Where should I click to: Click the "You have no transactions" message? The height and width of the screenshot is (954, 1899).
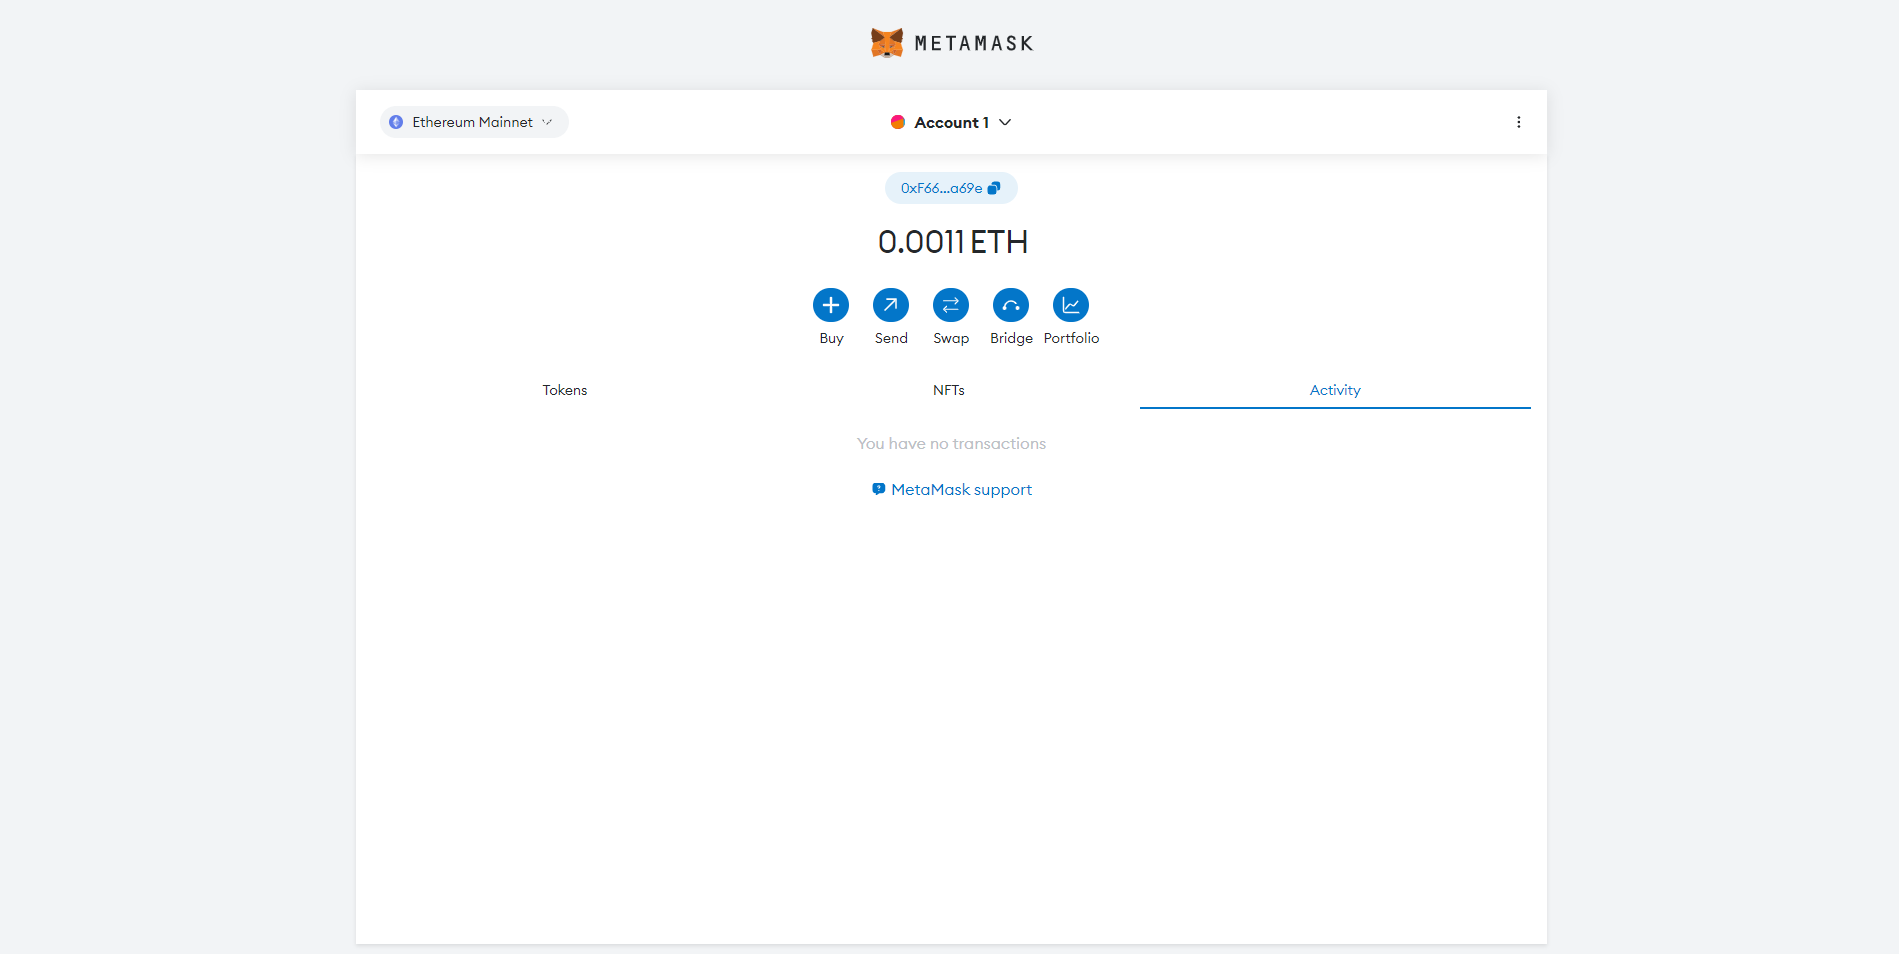(951, 444)
